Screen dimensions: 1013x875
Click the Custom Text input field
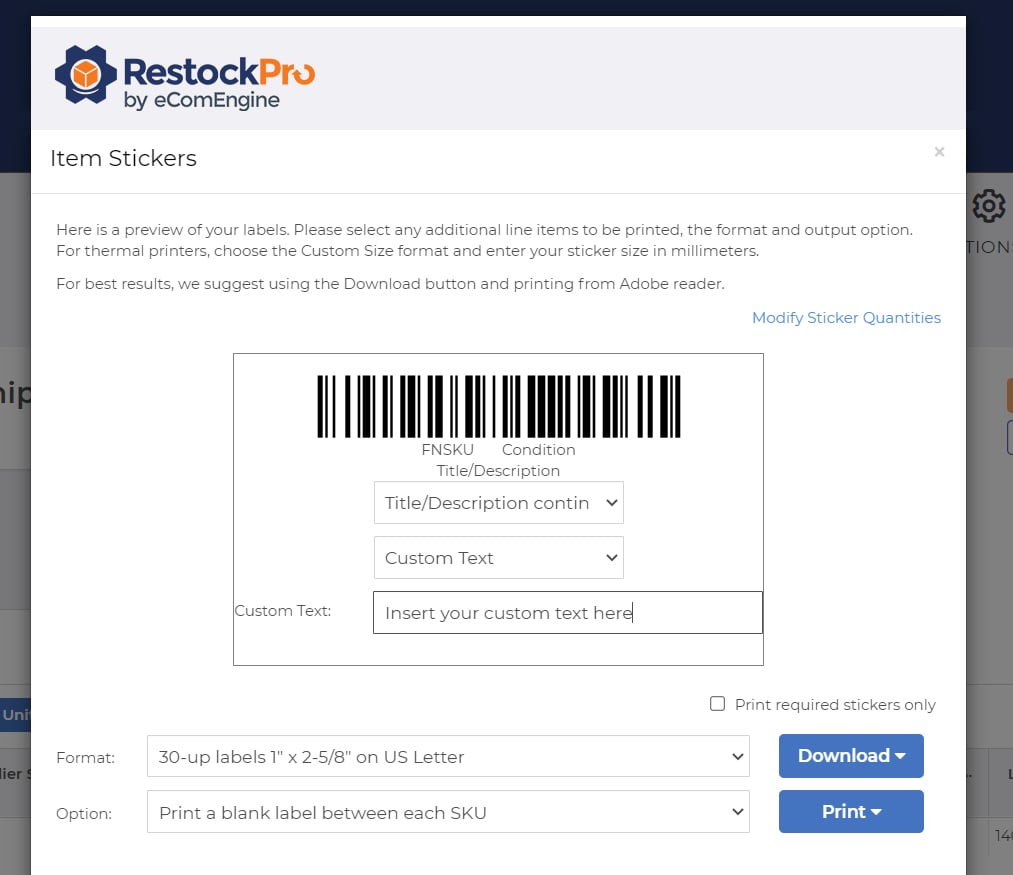(567, 612)
